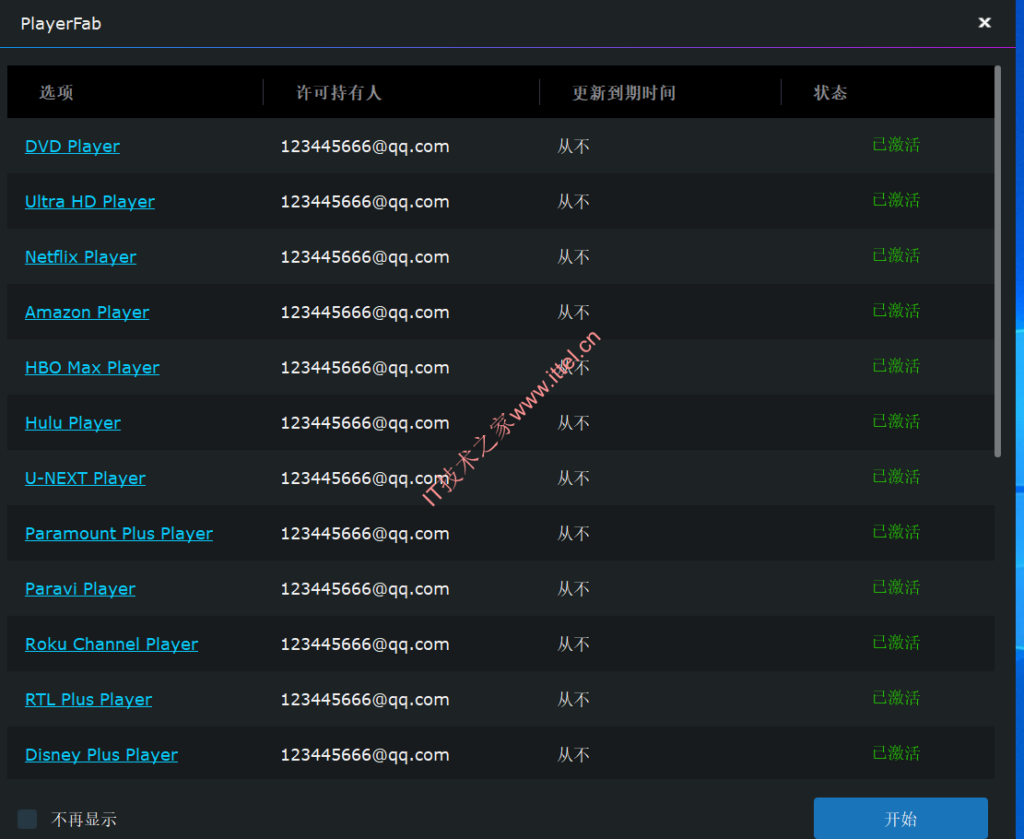
Task: Open the RTL Plus Player link
Action: pos(88,699)
